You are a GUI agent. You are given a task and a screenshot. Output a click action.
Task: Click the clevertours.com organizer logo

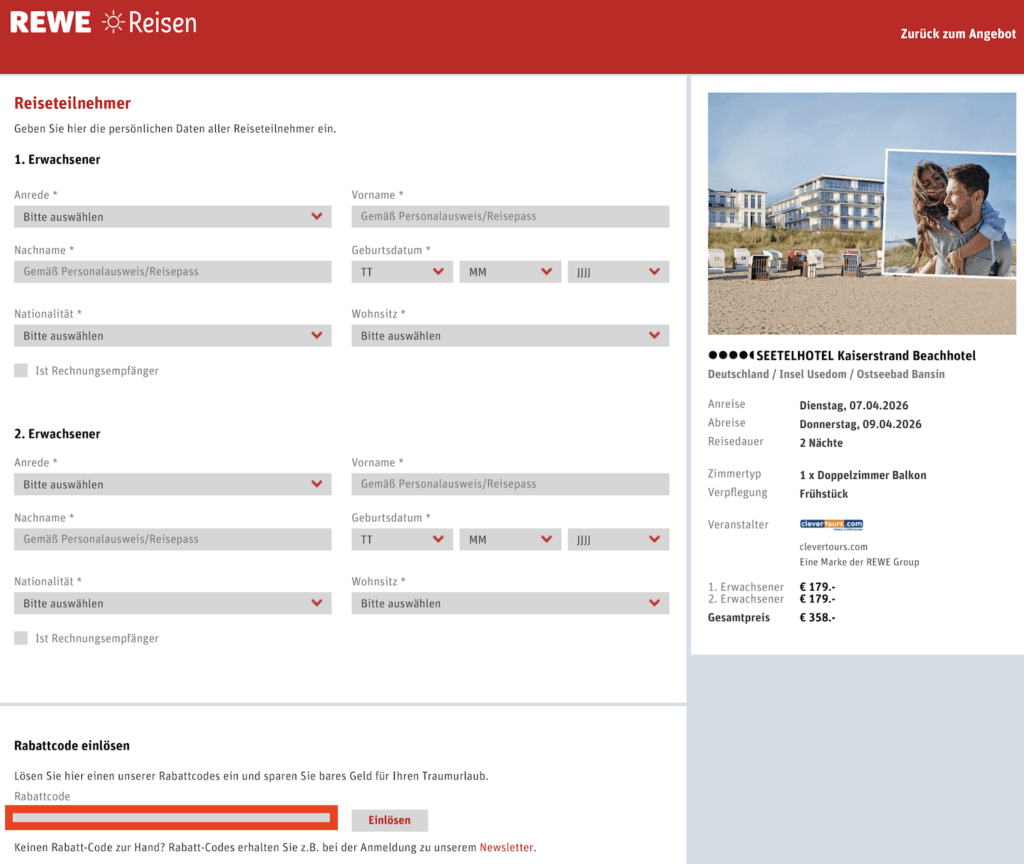831,524
